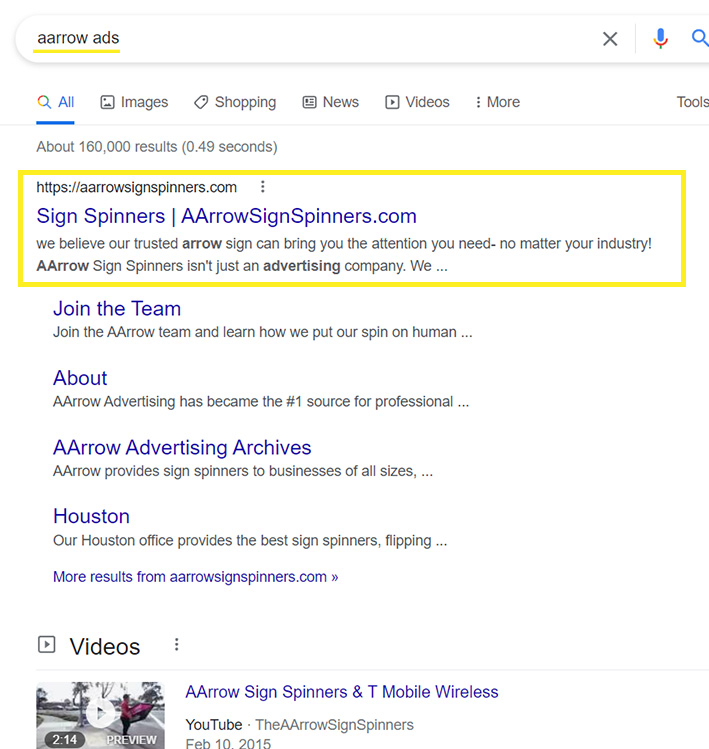Open the 'About' sitelink
Viewport: 709px width, 749px height.
click(80, 378)
